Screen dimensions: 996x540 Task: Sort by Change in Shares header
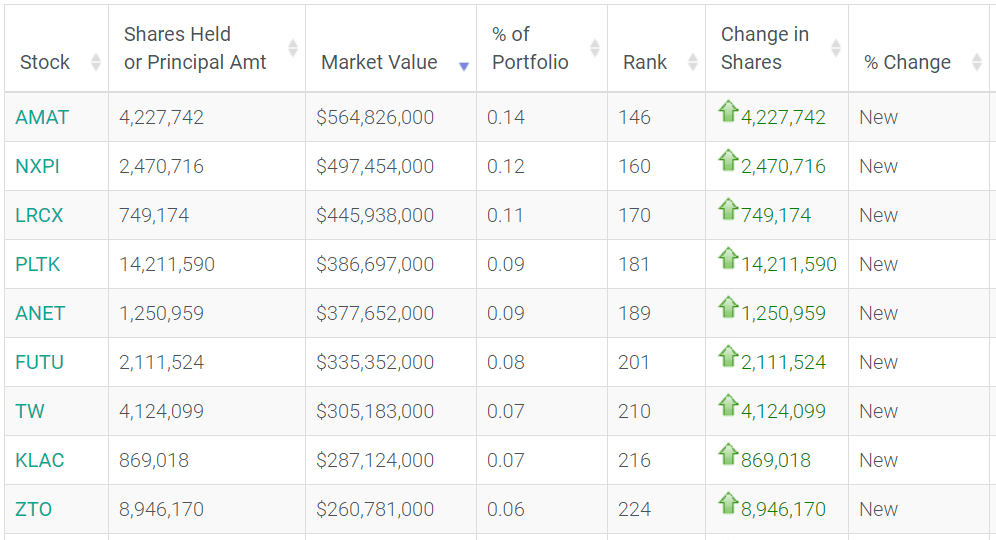click(x=765, y=48)
